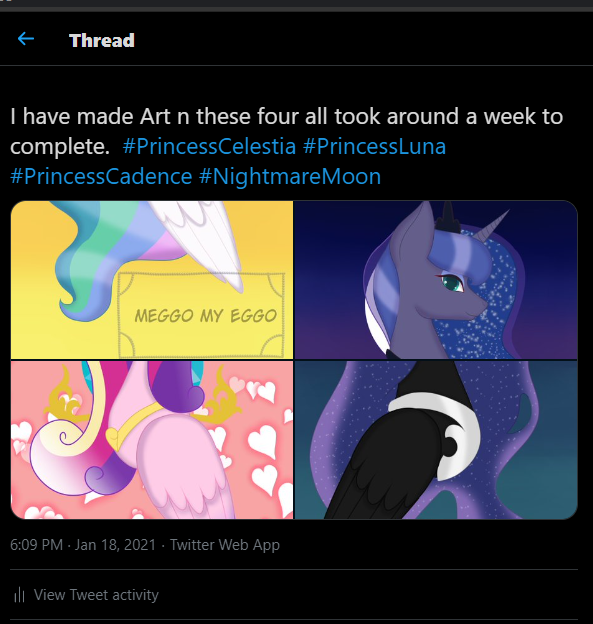The image size is (593, 624).
Task: Click the tweet activity bar chart icon
Action: pyautogui.click(x=19, y=595)
